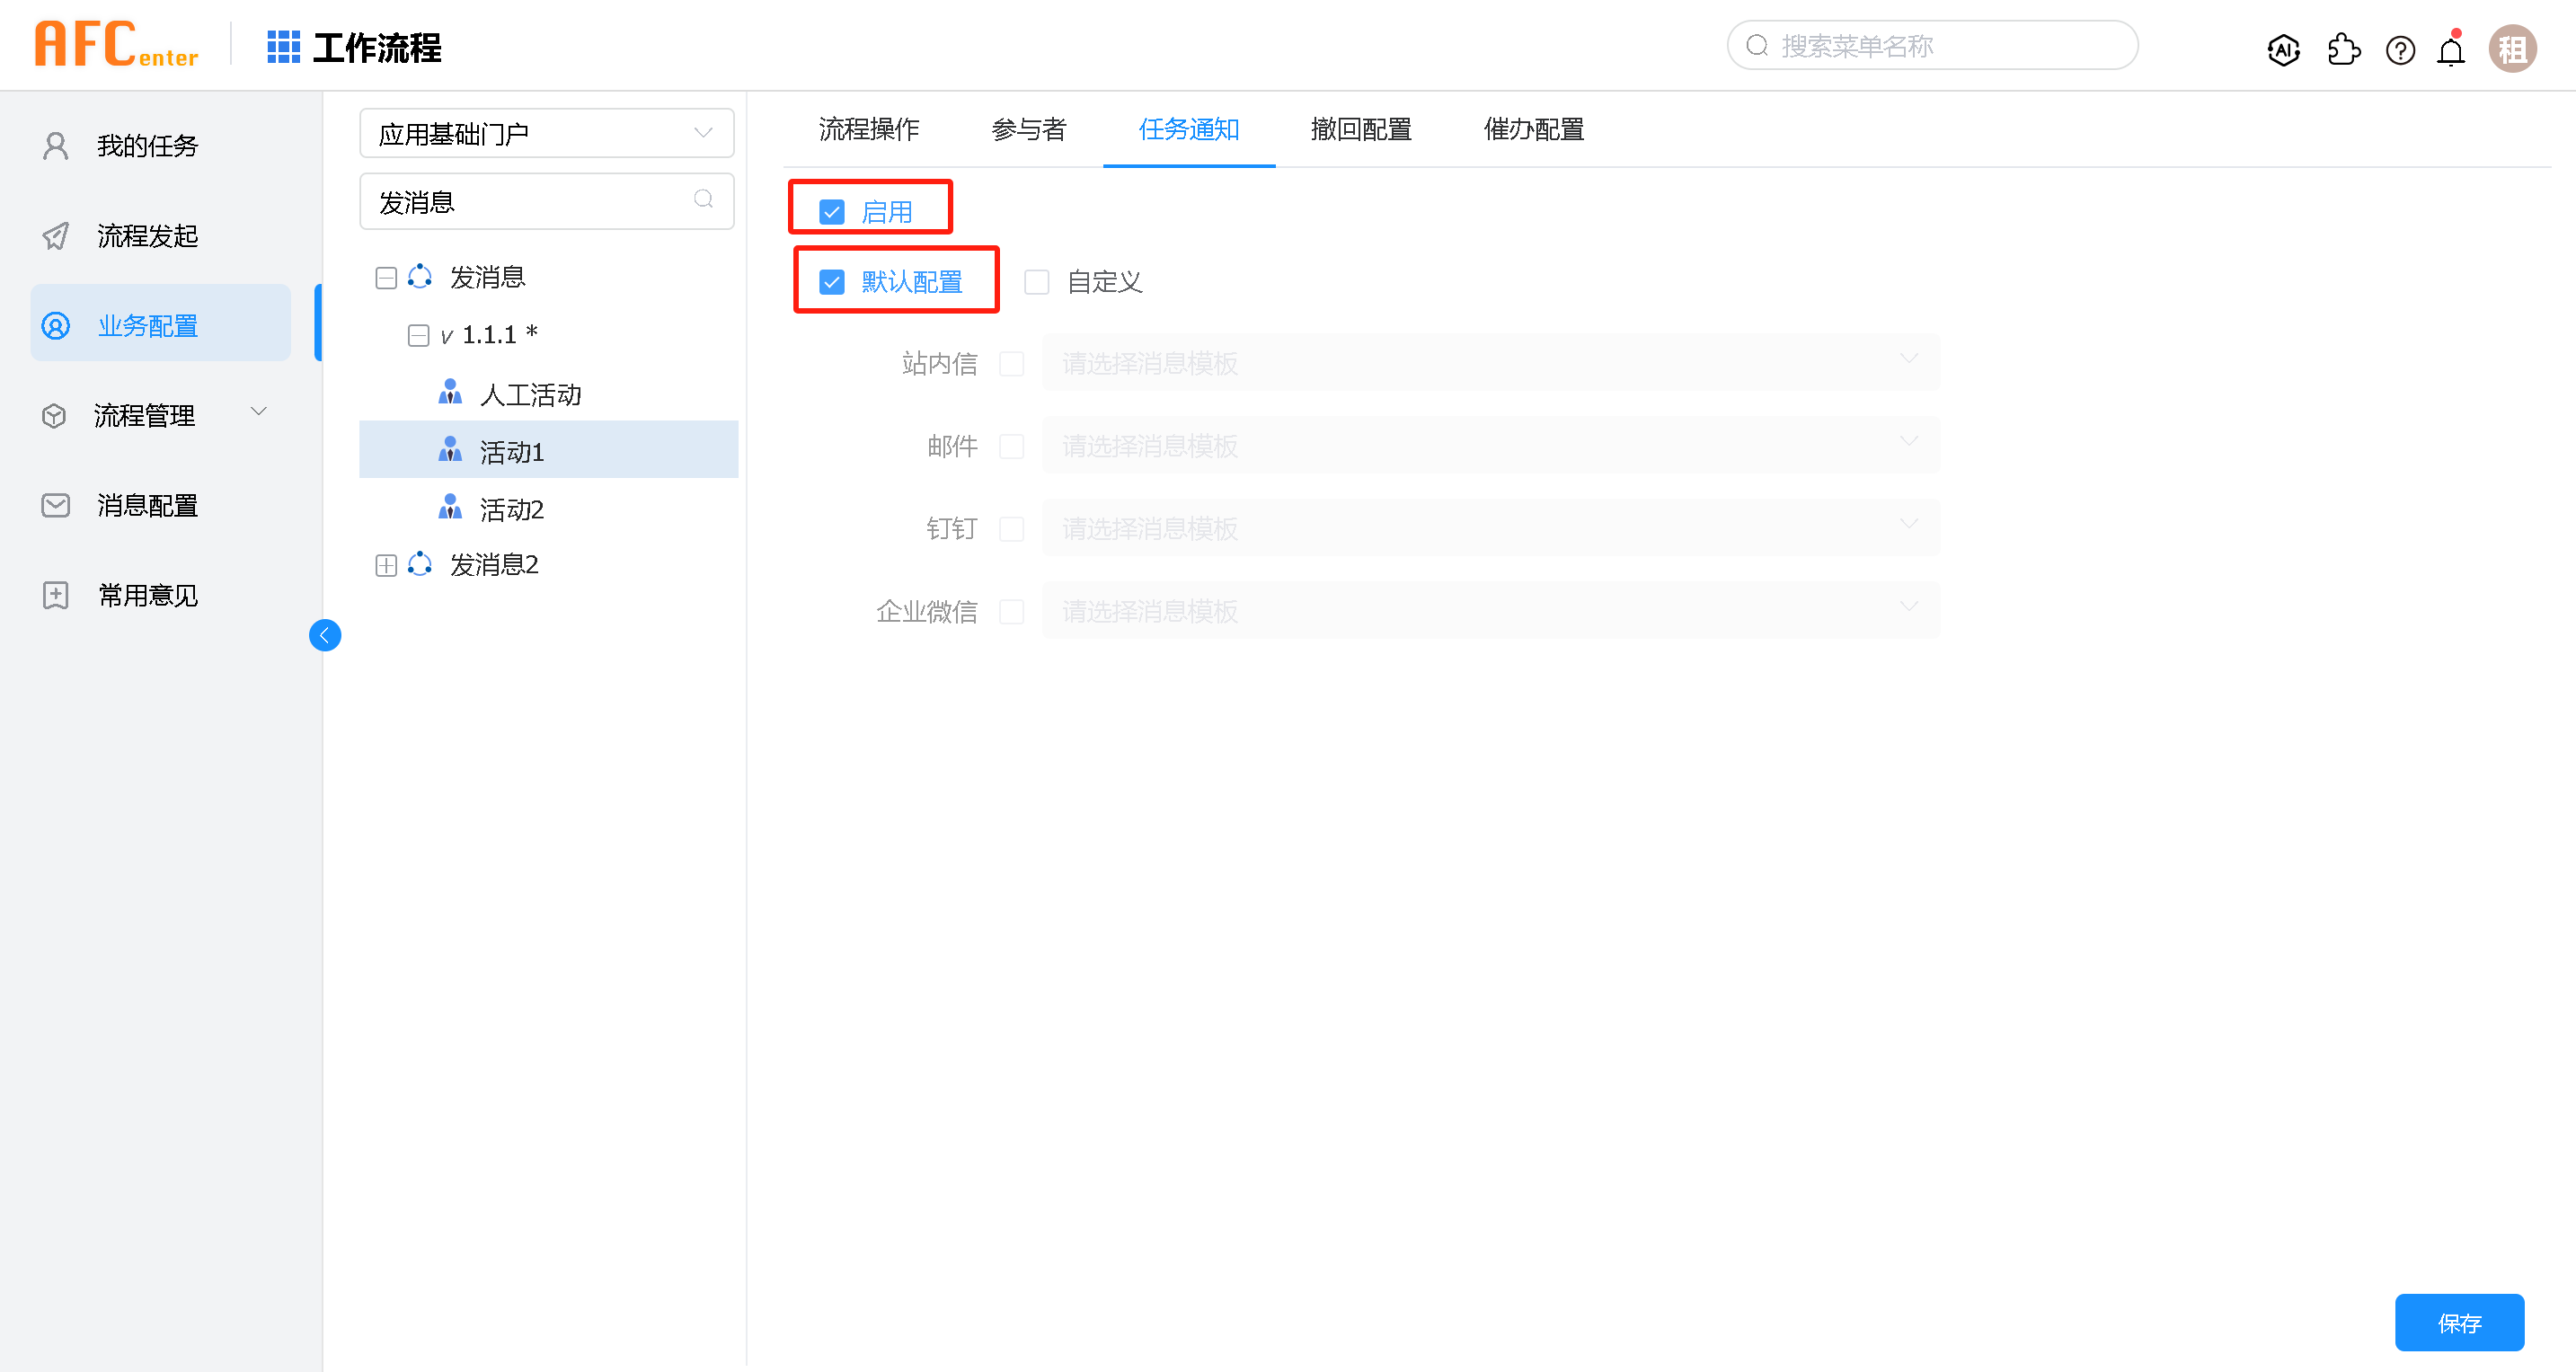The height and width of the screenshot is (1372, 2576).
Task: Open the app grid menu icon
Action: click(x=283, y=47)
